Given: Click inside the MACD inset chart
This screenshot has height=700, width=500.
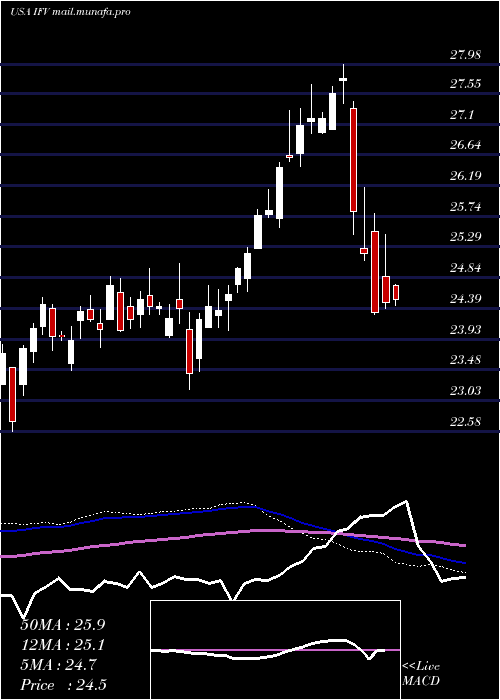Looking at the screenshot, I should point(275,650).
